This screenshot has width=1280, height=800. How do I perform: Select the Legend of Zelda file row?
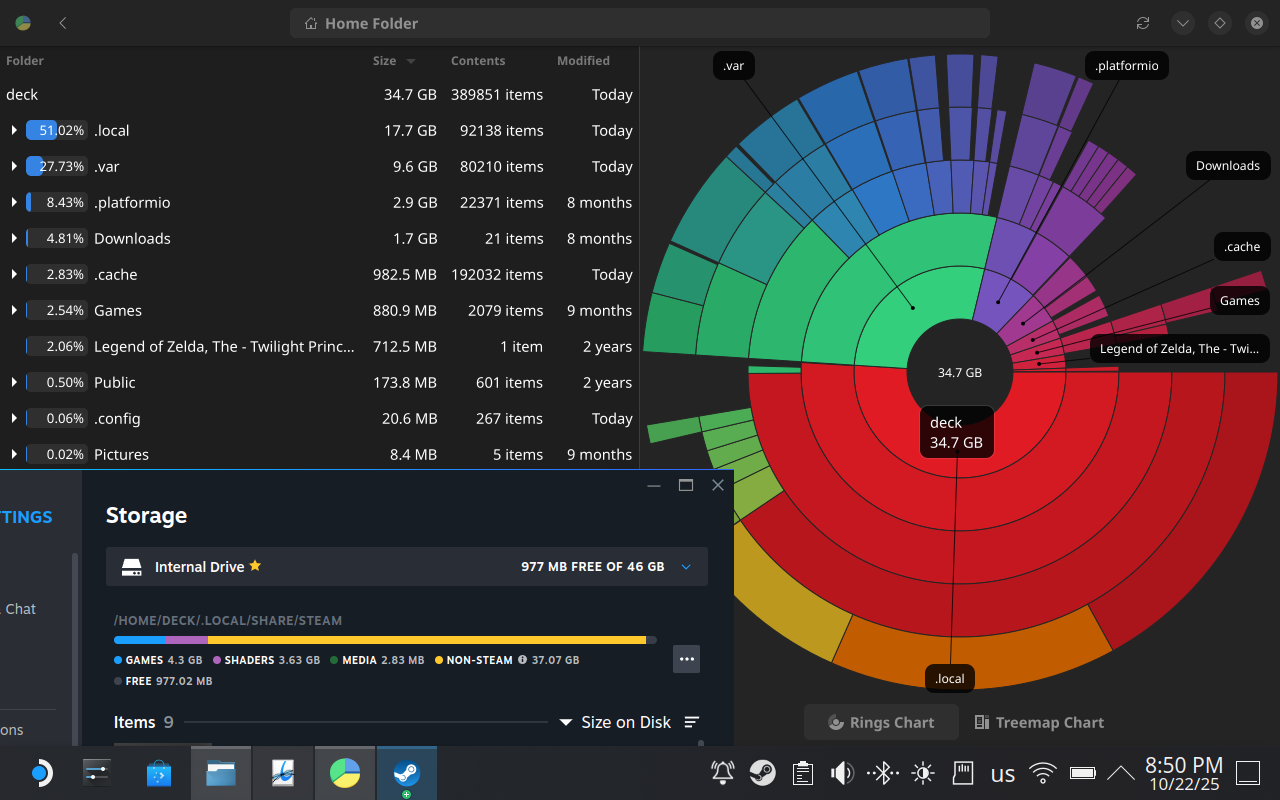(224, 347)
